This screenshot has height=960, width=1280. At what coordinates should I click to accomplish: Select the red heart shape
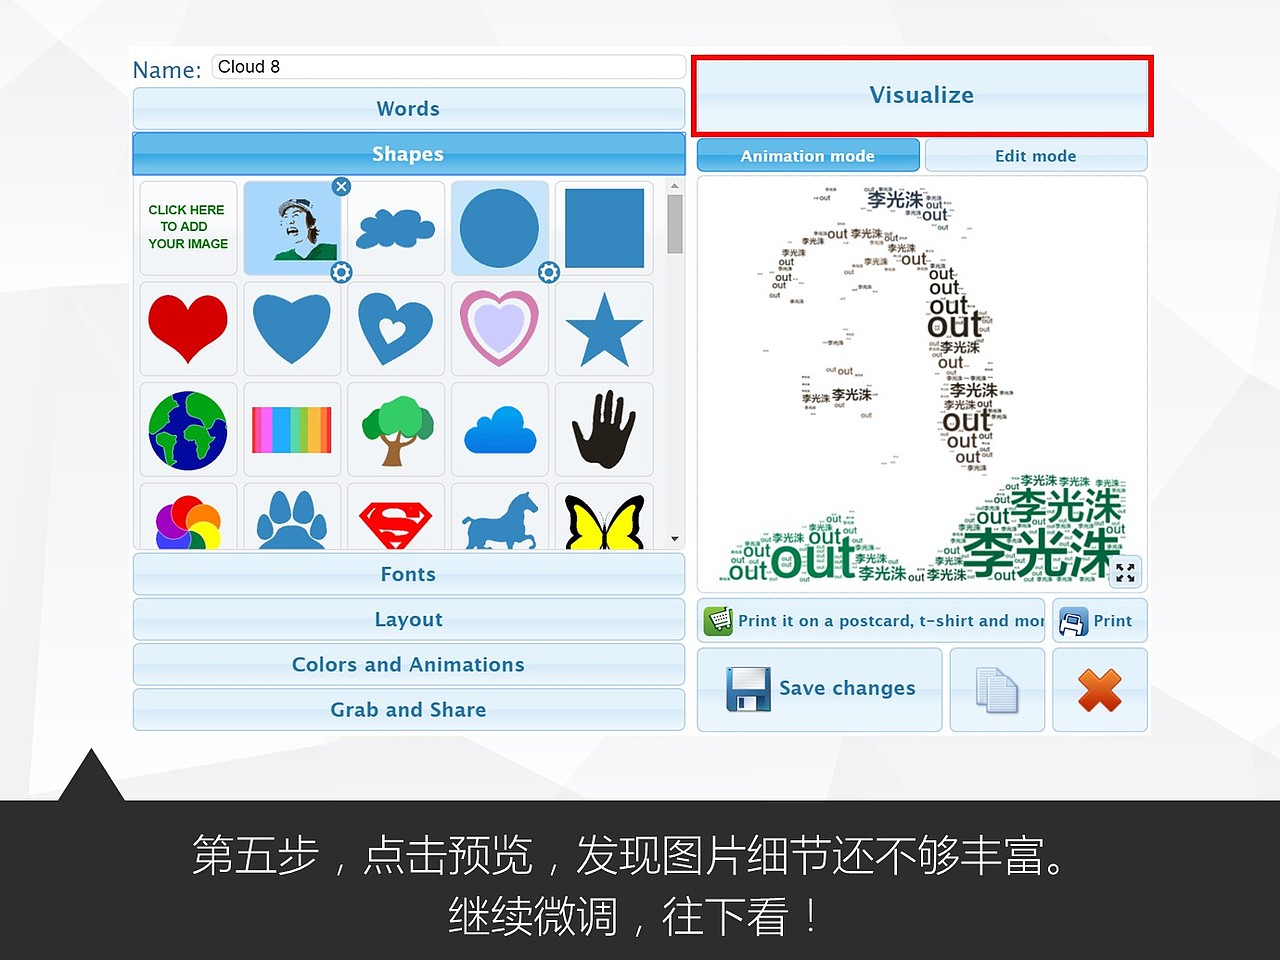tap(188, 329)
